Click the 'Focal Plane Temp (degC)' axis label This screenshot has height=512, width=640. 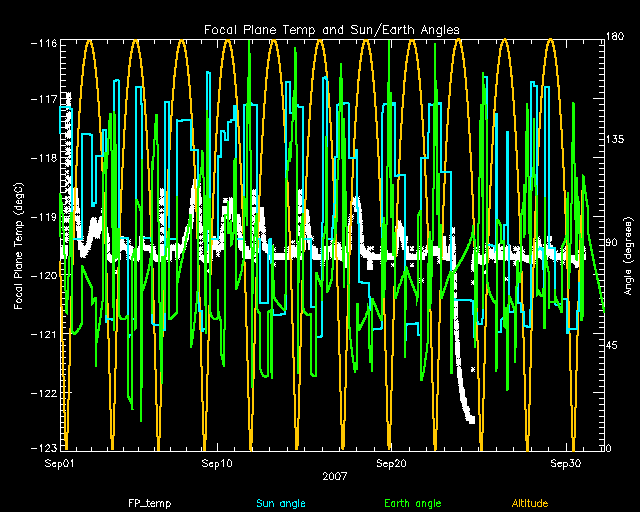coord(19,245)
